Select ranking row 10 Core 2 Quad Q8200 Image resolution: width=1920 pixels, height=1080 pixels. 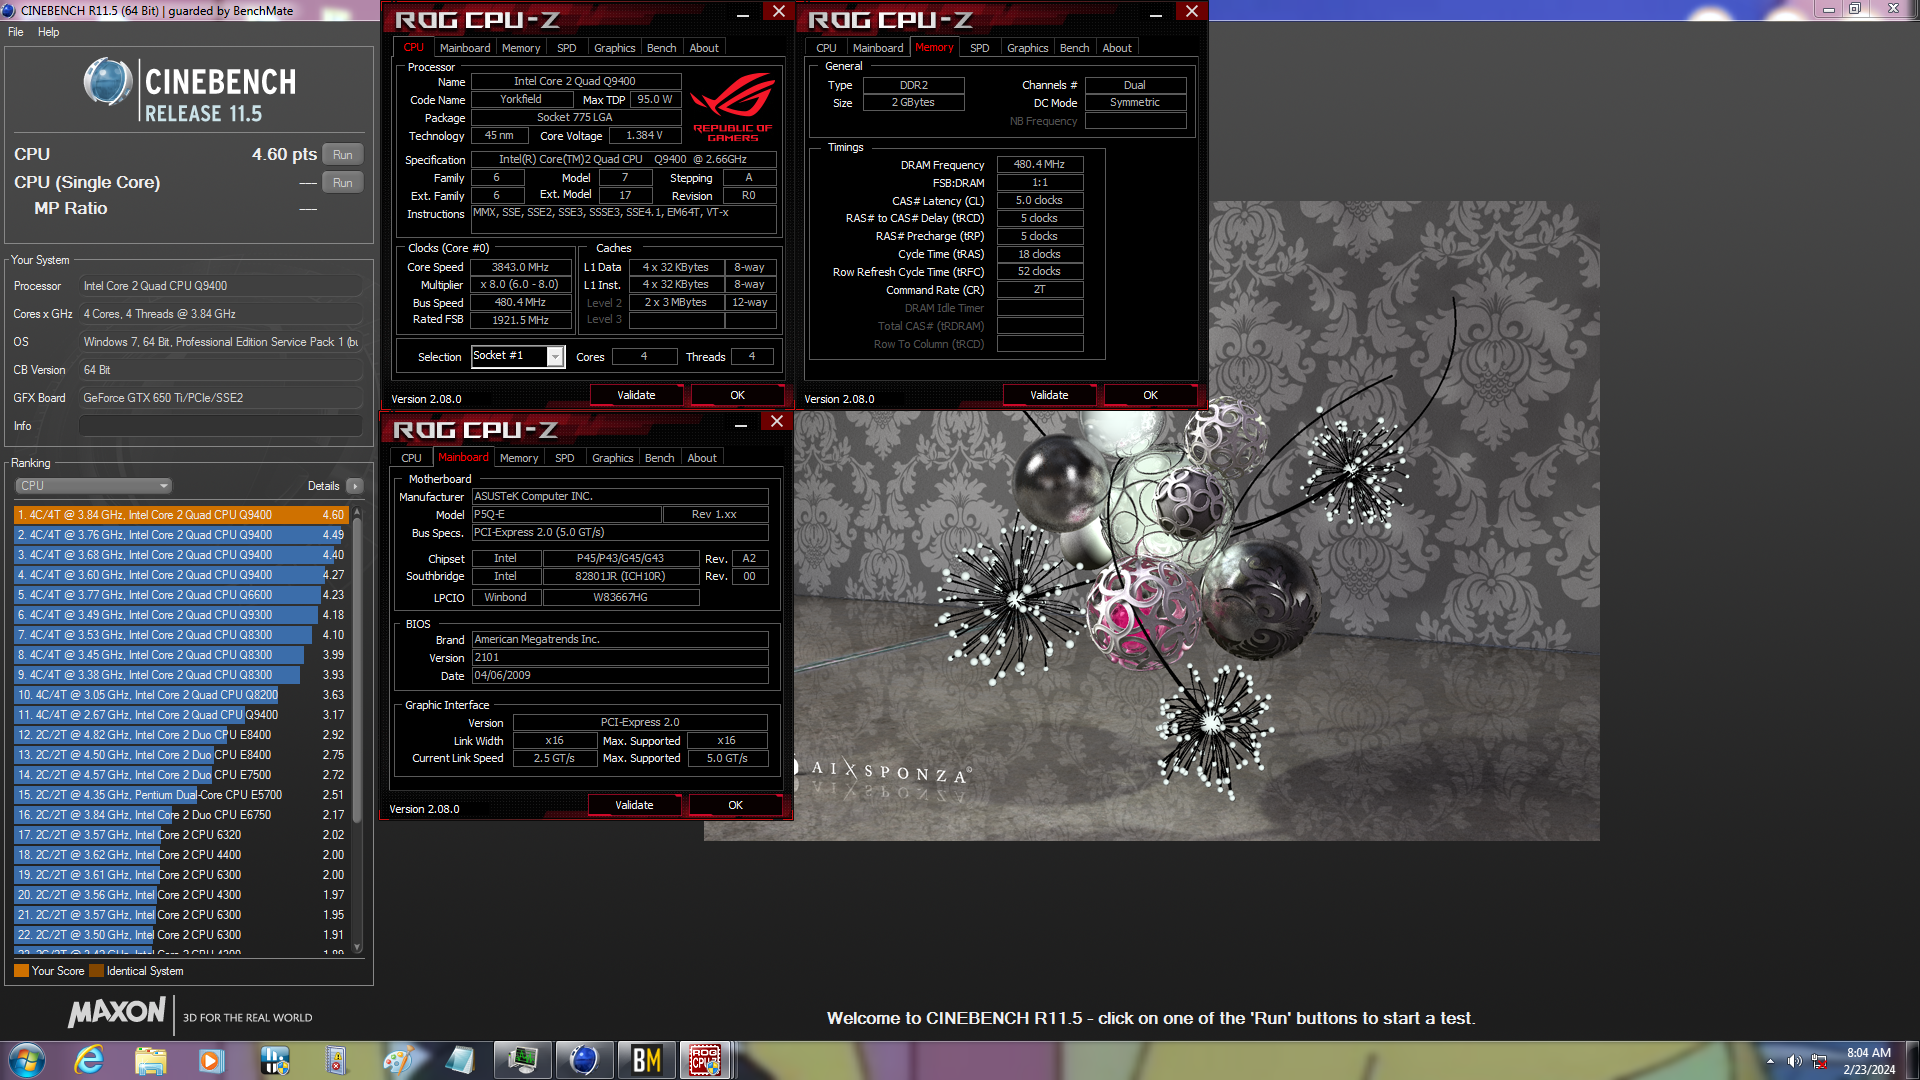tap(181, 695)
